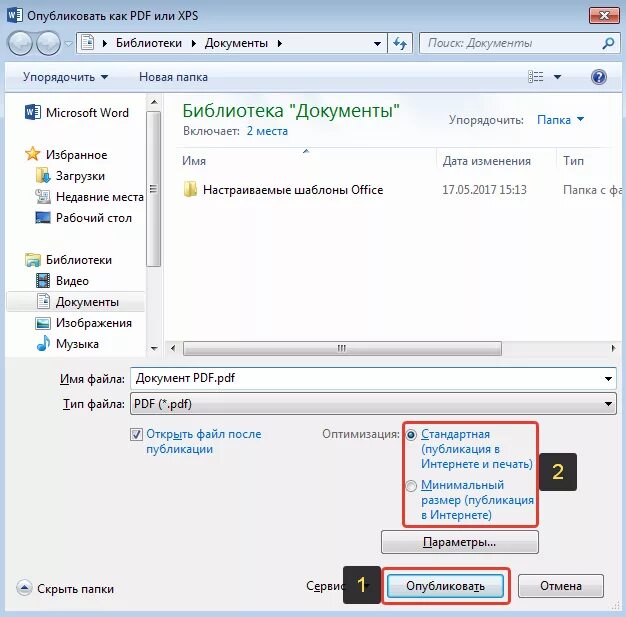The image size is (626, 617).
Task: Select Музыка in the sidebar
Action: (x=77, y=343)
